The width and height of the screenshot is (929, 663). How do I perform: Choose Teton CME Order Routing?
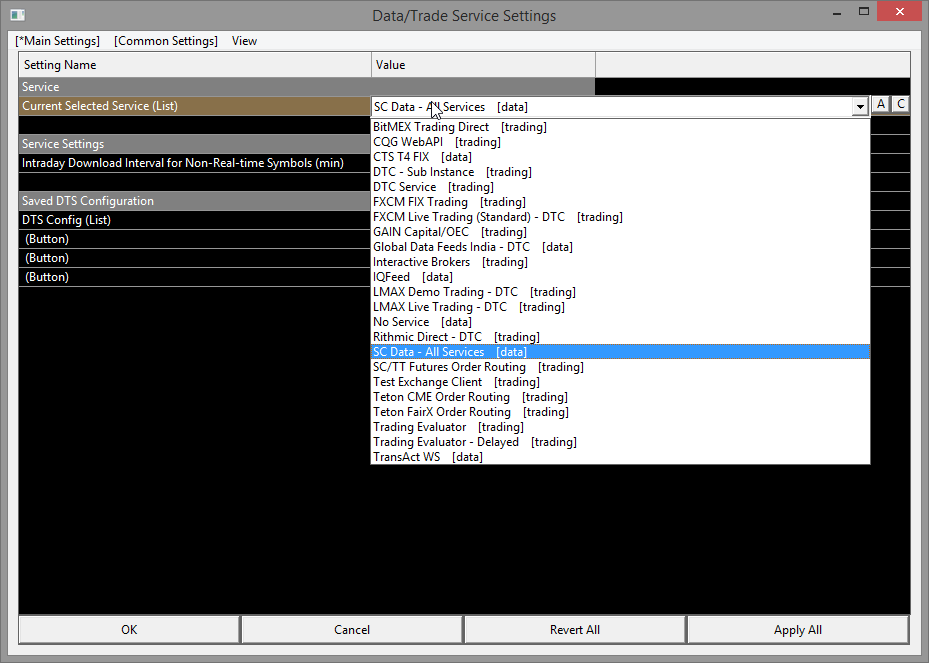(620, 397)
